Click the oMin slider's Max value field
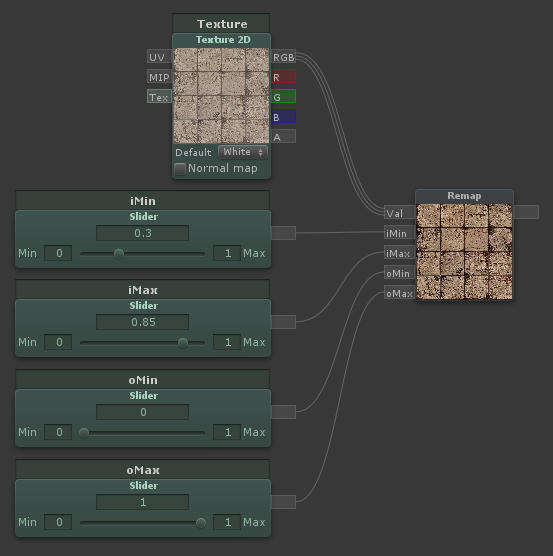Screen dimensions: 553x556 pos(227,432)
